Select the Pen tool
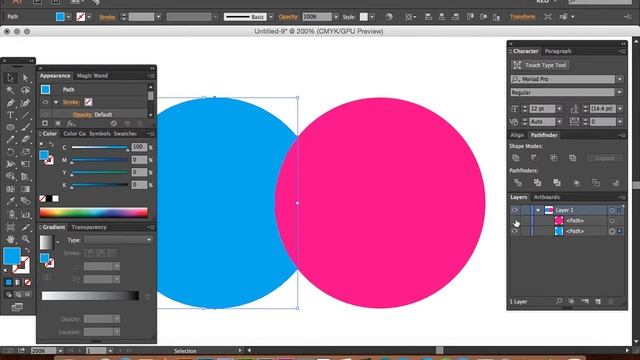640x360 pixels. [x=10, y=103]
